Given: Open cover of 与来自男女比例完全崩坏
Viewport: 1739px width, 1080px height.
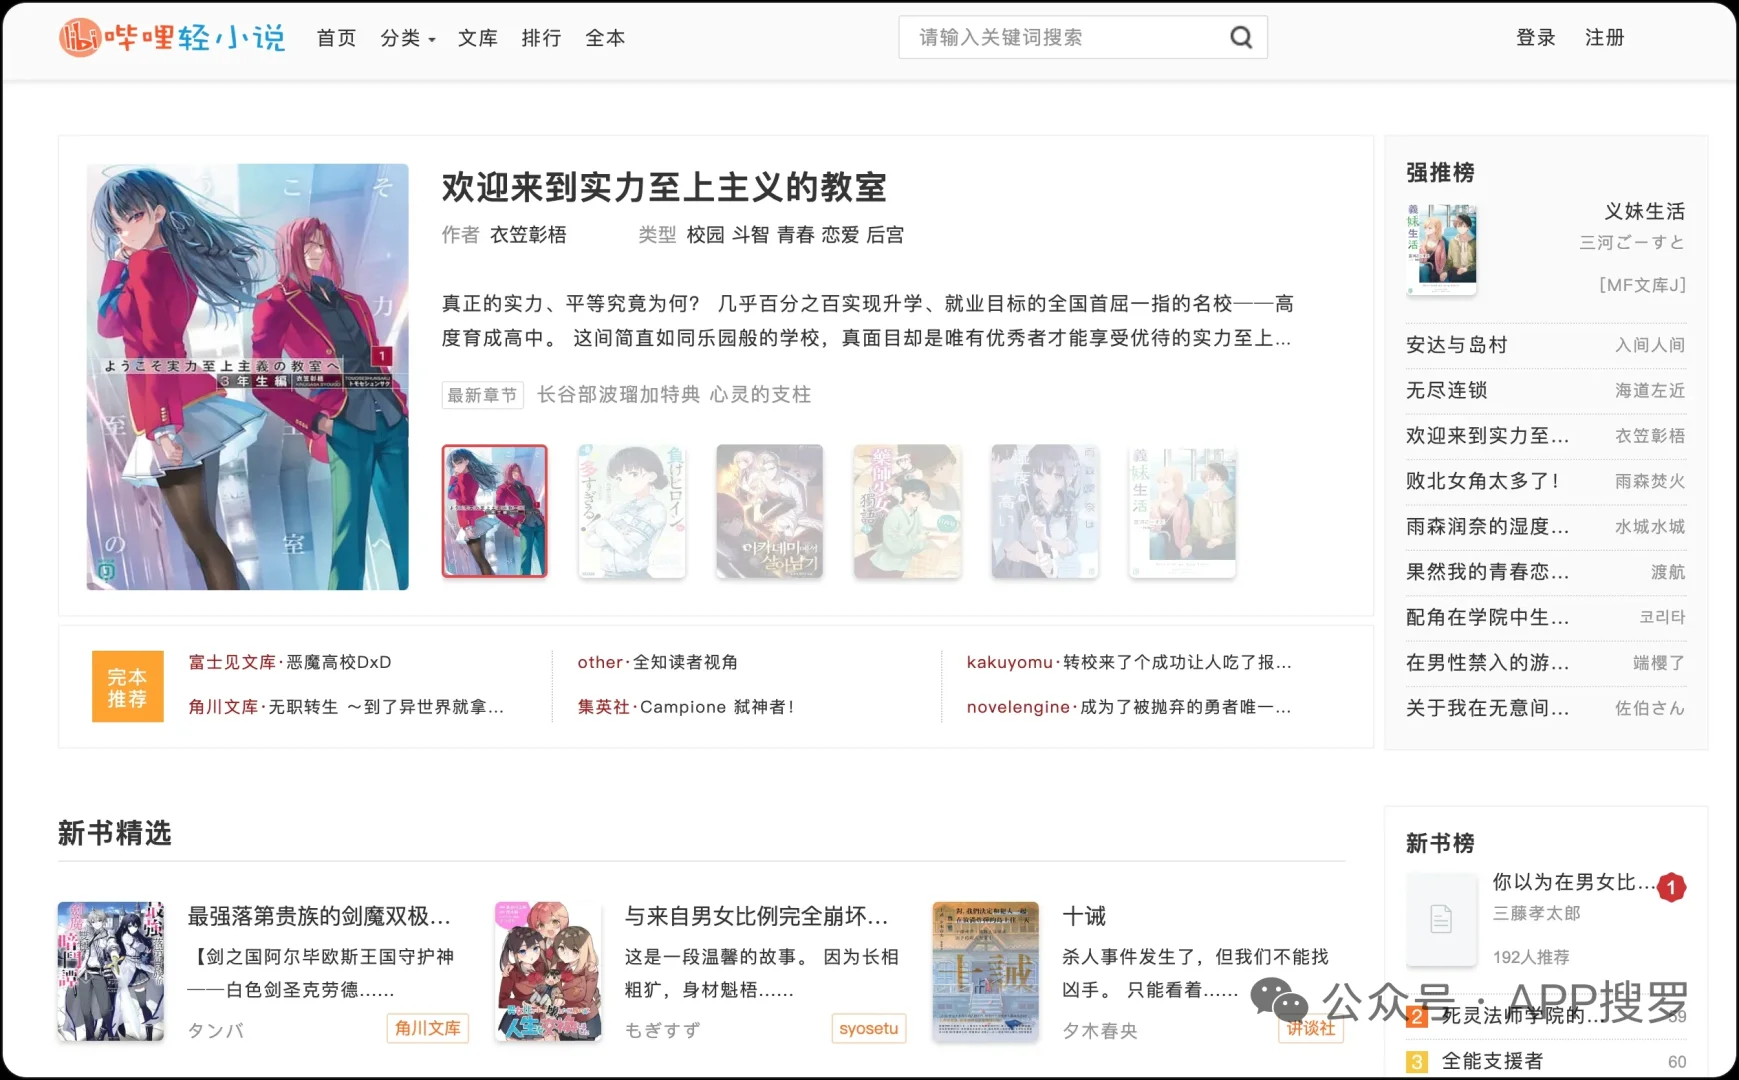Looking at the screenshot, I should (x=548, y=972).
